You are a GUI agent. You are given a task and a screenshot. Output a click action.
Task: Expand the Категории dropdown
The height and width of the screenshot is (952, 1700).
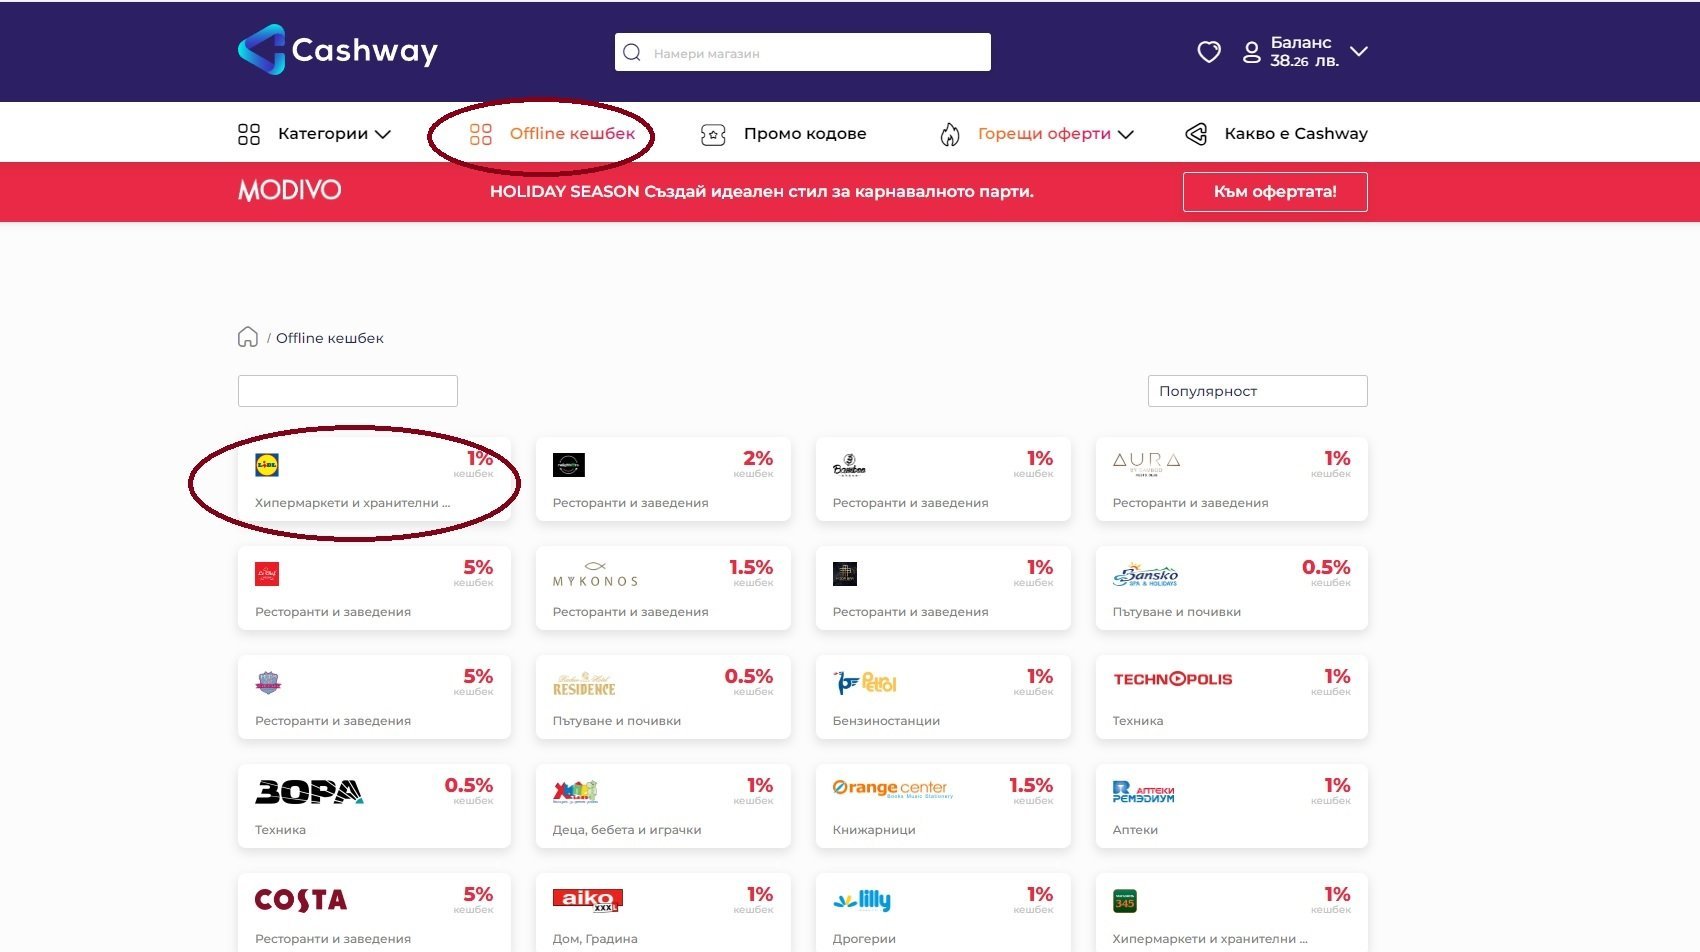click(314, 134)
